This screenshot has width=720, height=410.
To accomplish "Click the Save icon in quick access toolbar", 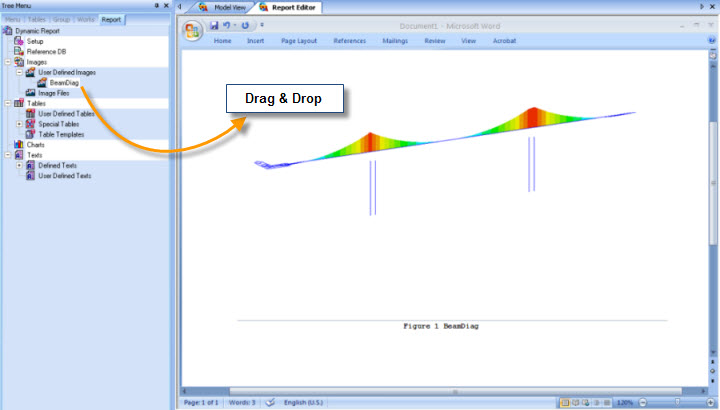I will click(214, 24).
